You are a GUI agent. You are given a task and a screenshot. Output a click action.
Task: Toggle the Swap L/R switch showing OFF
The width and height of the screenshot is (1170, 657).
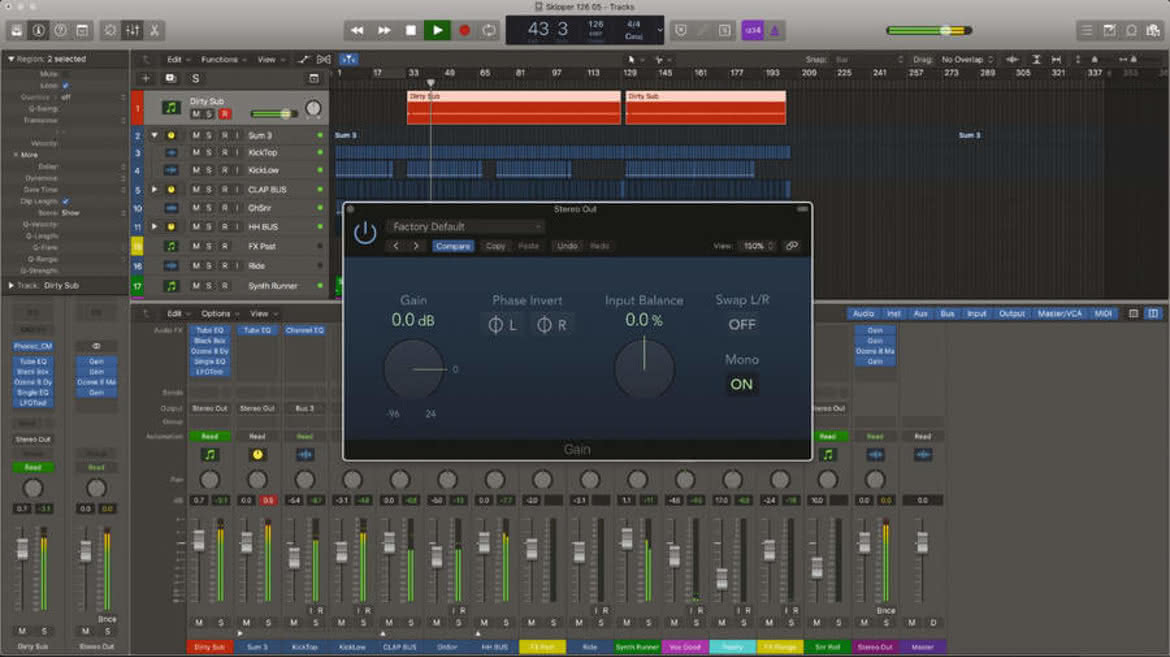742,325
